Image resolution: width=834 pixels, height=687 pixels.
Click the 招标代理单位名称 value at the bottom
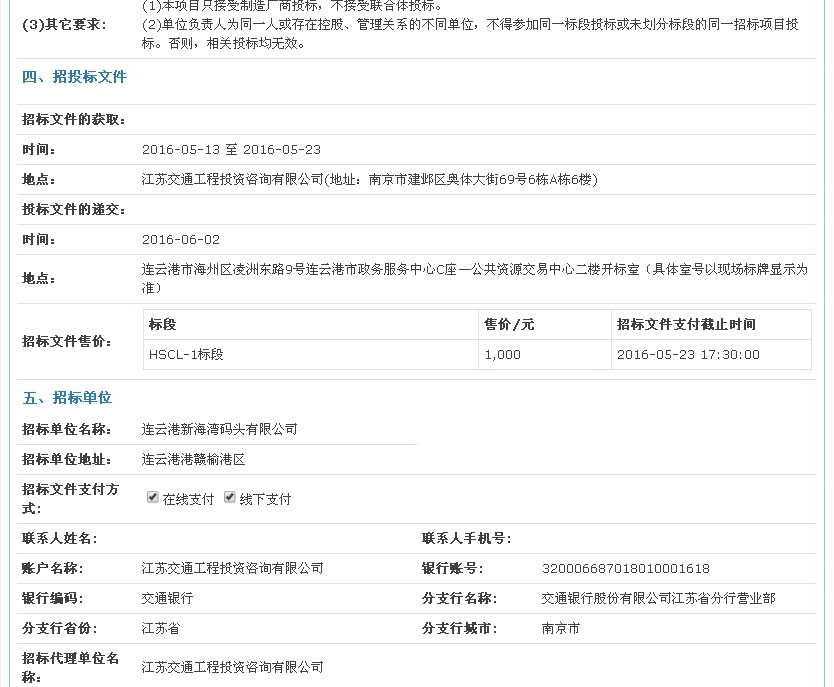coord(232,667)
